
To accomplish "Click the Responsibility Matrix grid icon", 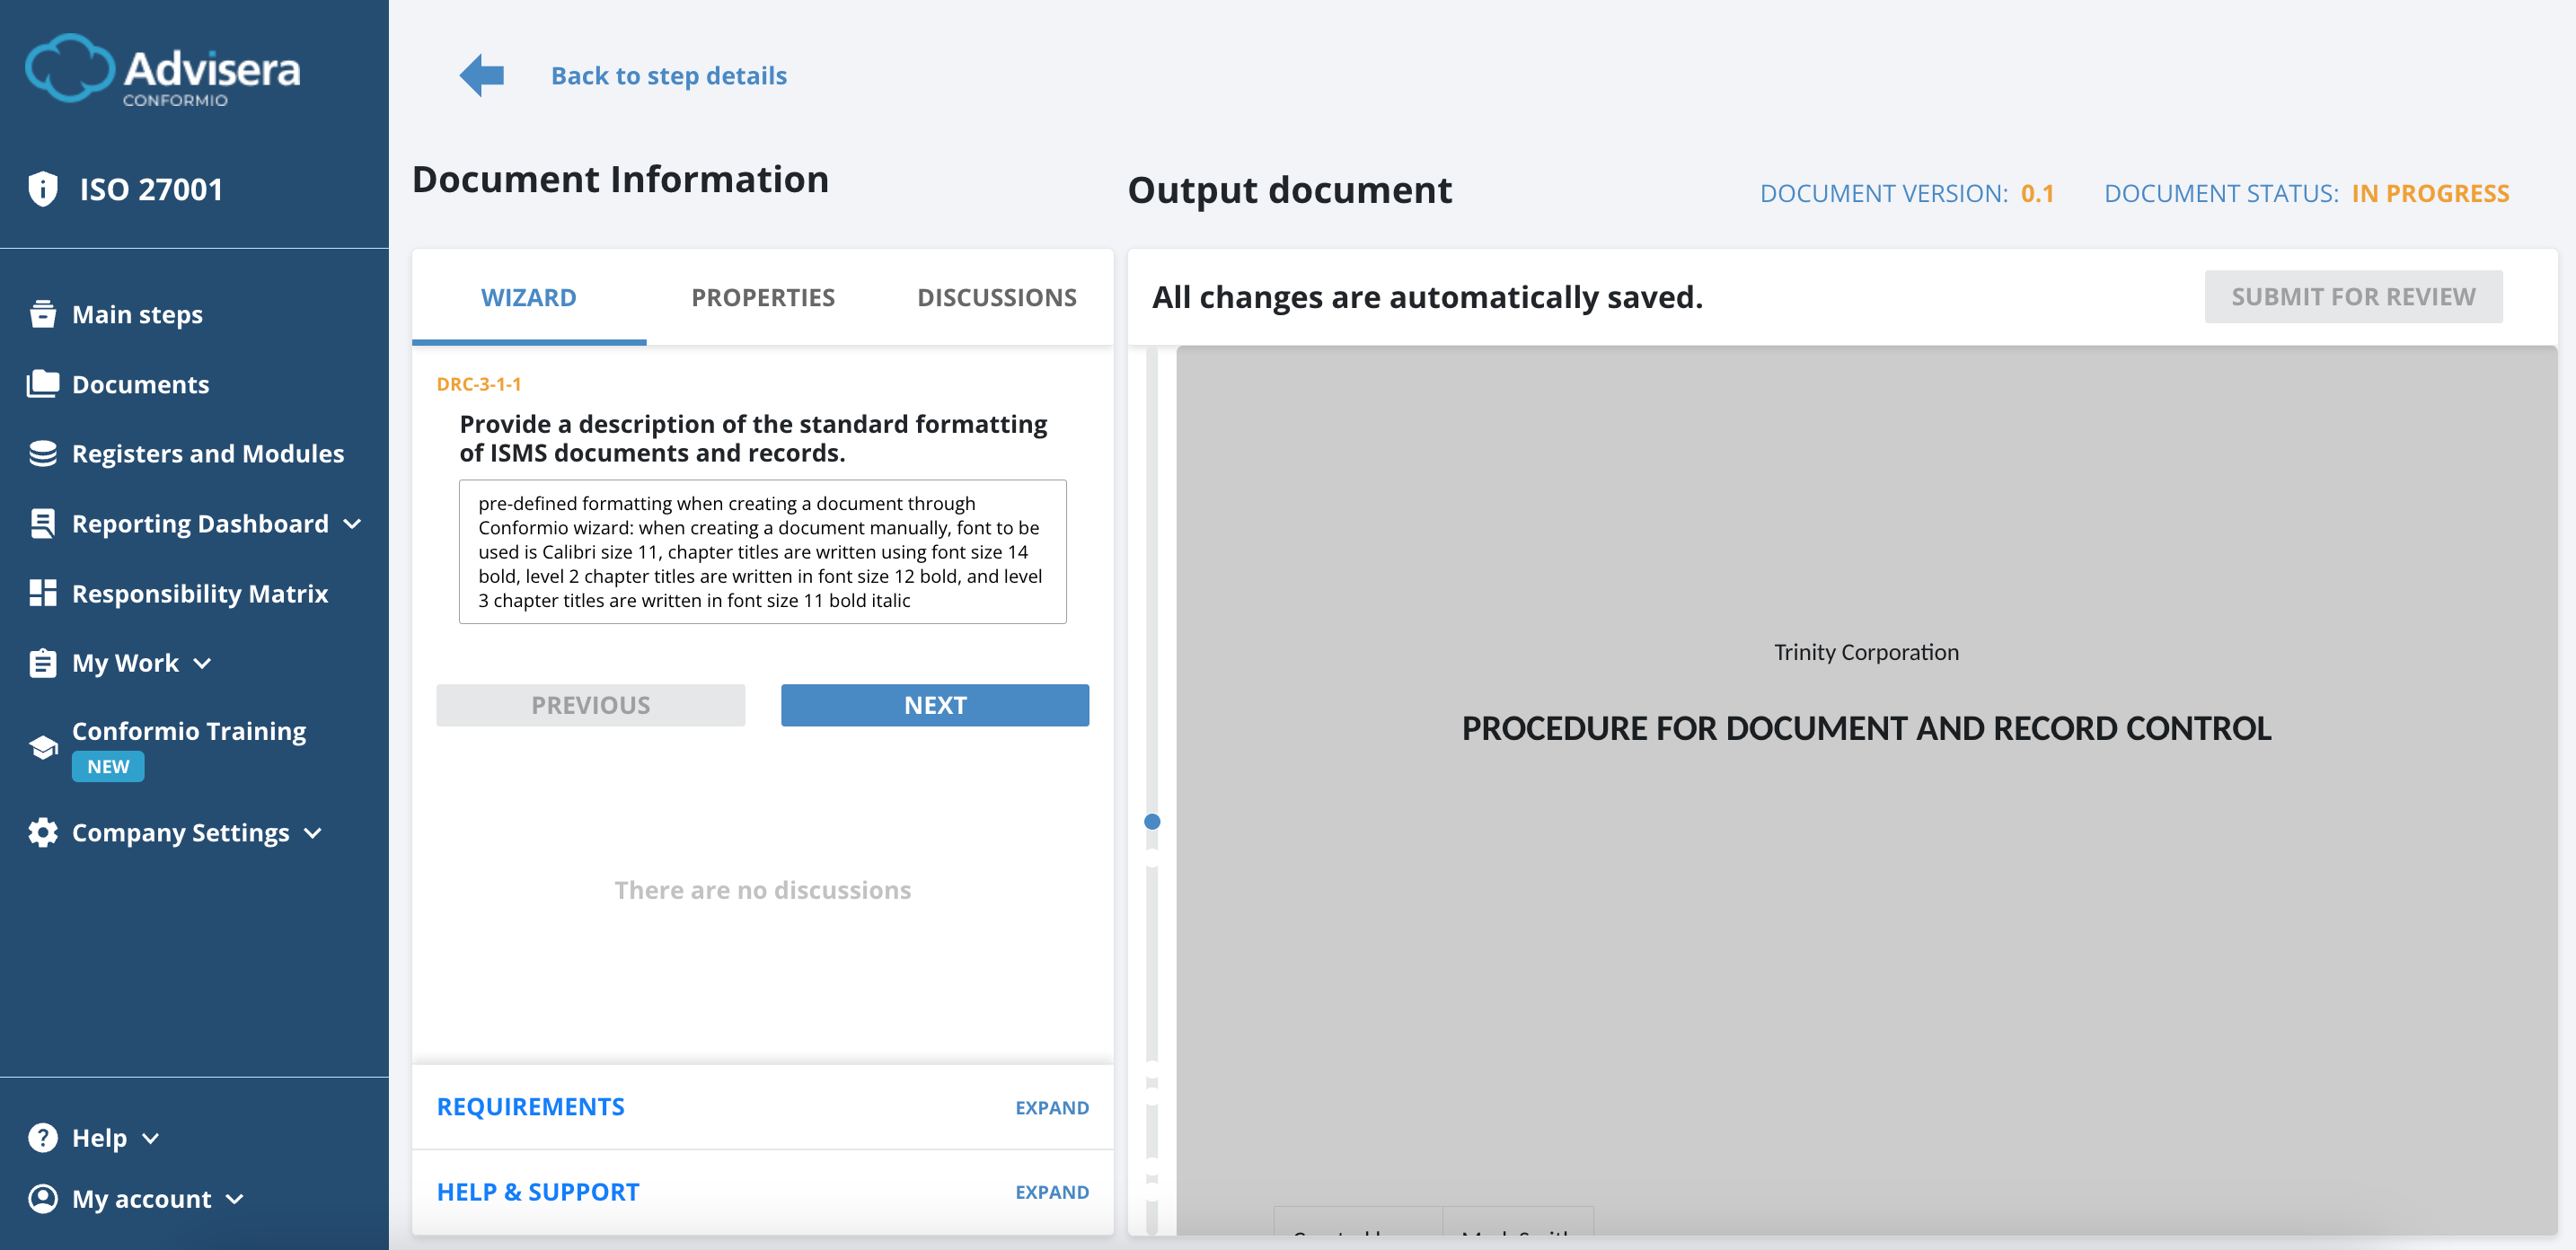I will tap(43, 594).
